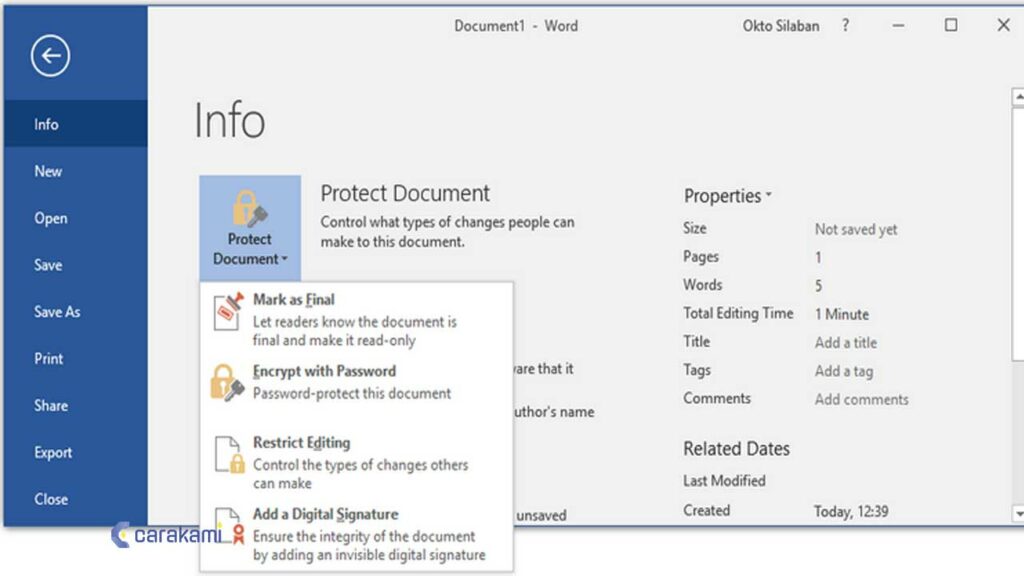Screen dimensions: 1024x576
Task: Open the help question mark icon
Action: tap(846, 25)
